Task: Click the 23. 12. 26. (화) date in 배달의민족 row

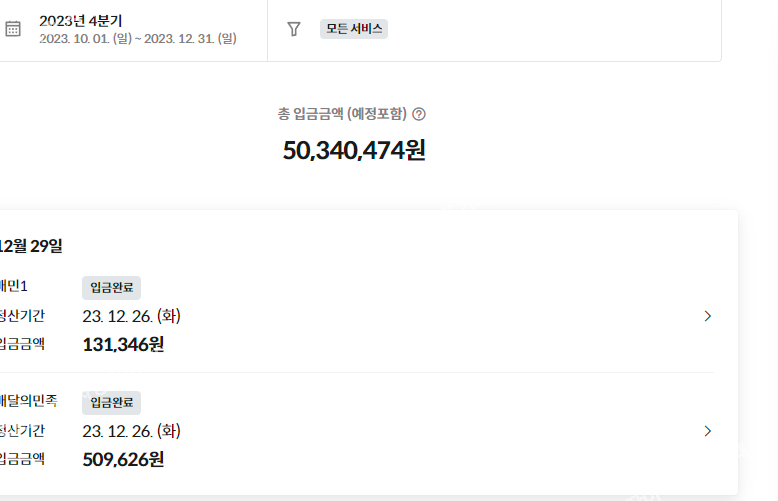Action: (131, 431)
